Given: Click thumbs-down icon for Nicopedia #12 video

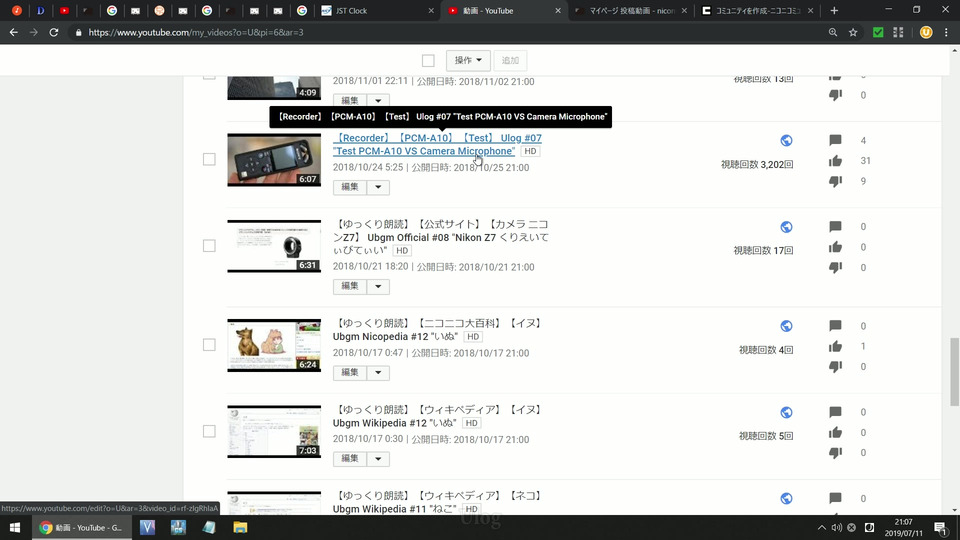Looking at the screenshot, I should coord(835,367).
